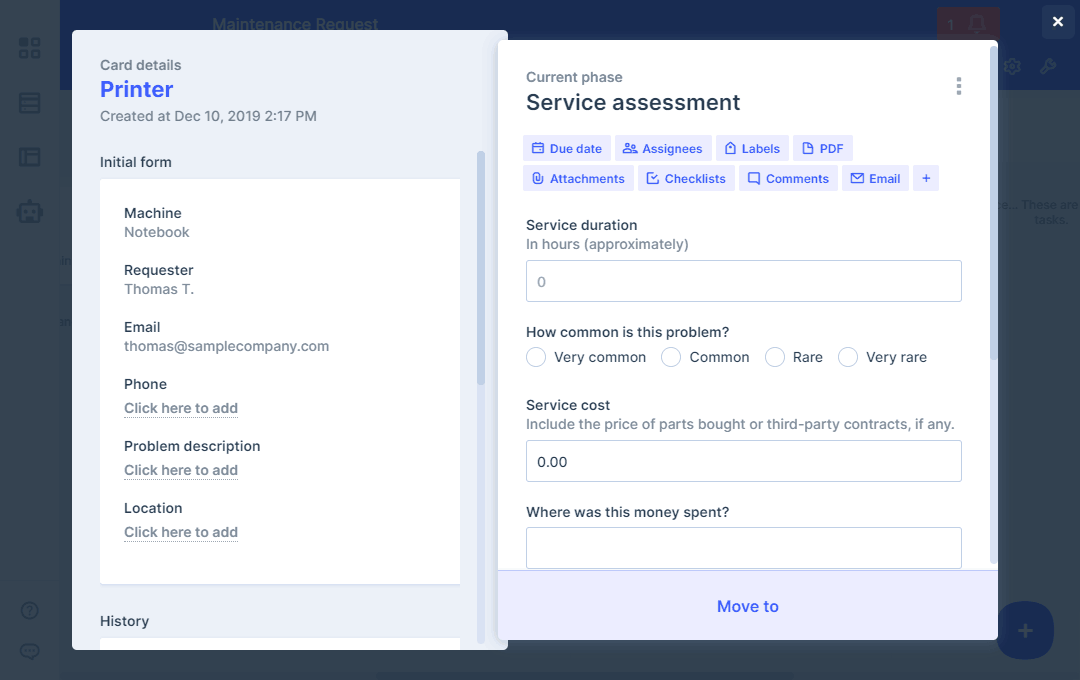The height and width of the screenshot is (680, 1080).
Task: Select the Very common radio option
Action: pyautogui.click(x=537, y=357)
